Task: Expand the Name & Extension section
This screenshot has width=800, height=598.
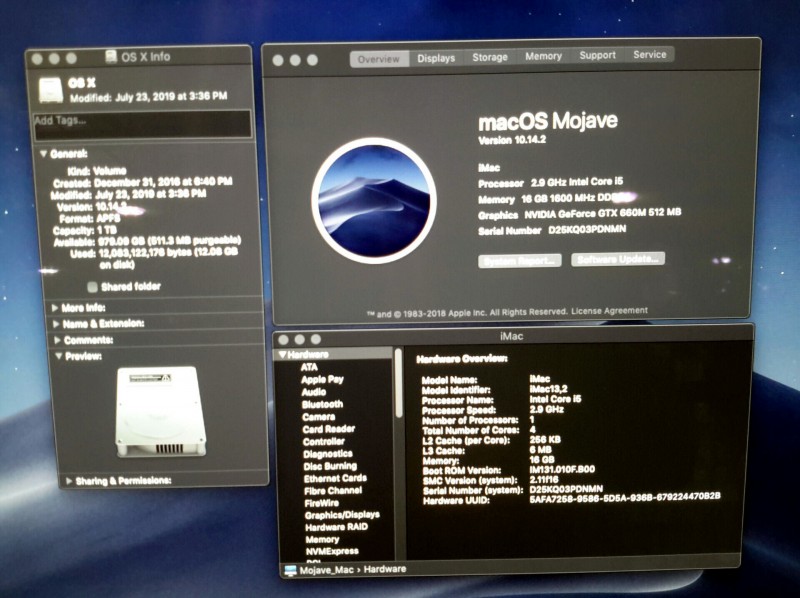Action: tap(56, 323)
